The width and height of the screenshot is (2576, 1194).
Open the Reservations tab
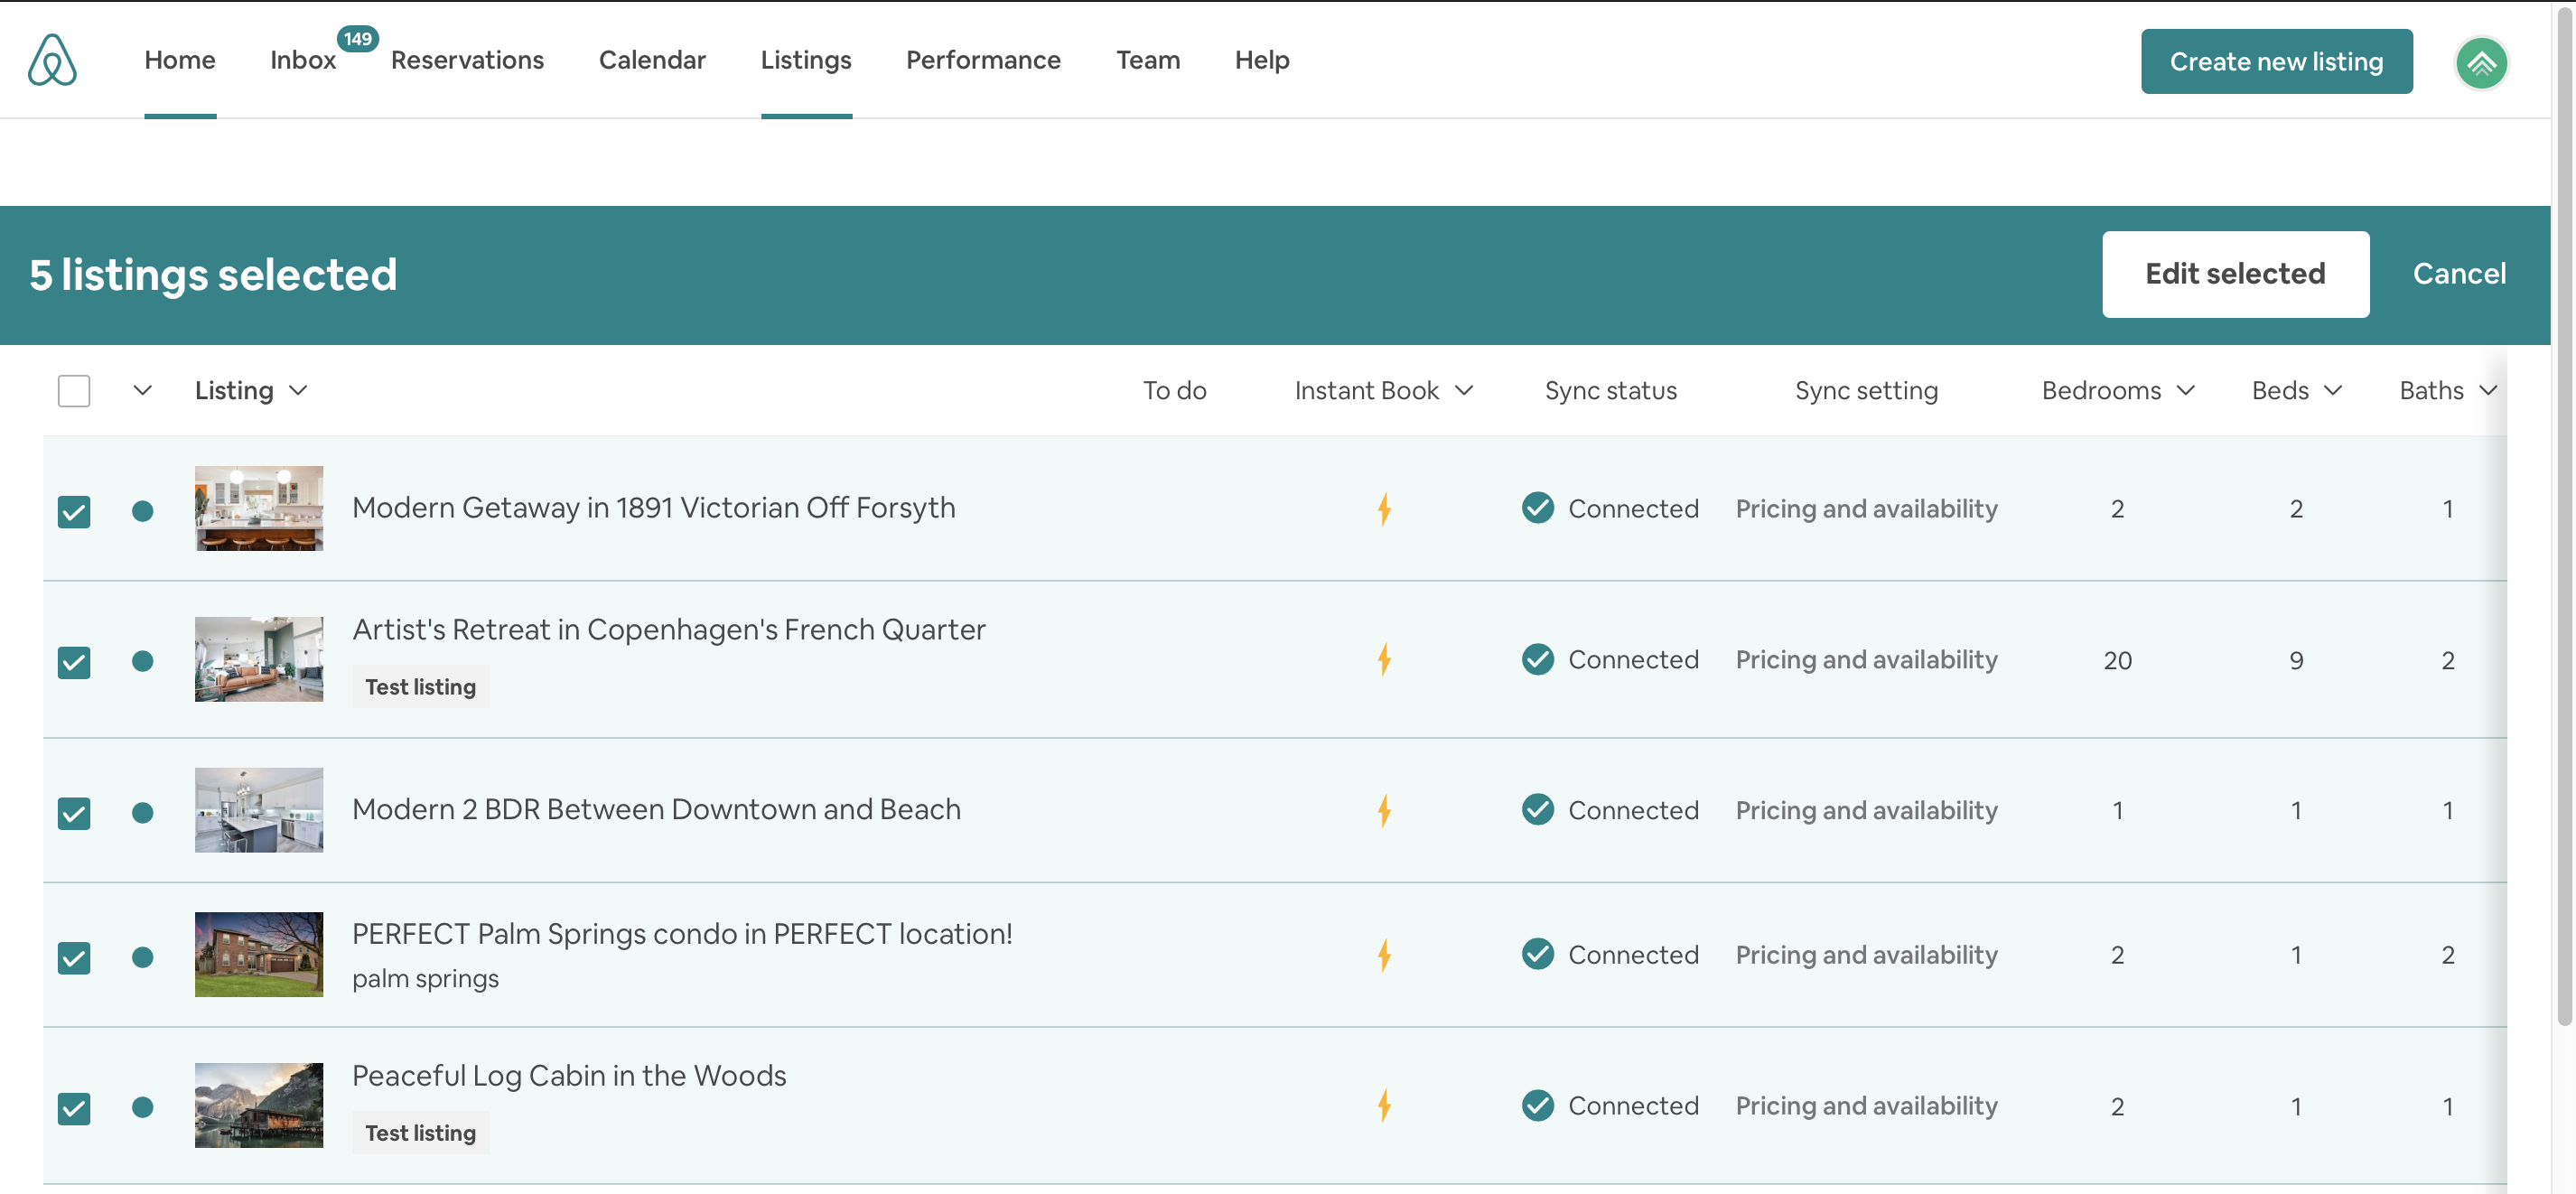pos(467,60)
